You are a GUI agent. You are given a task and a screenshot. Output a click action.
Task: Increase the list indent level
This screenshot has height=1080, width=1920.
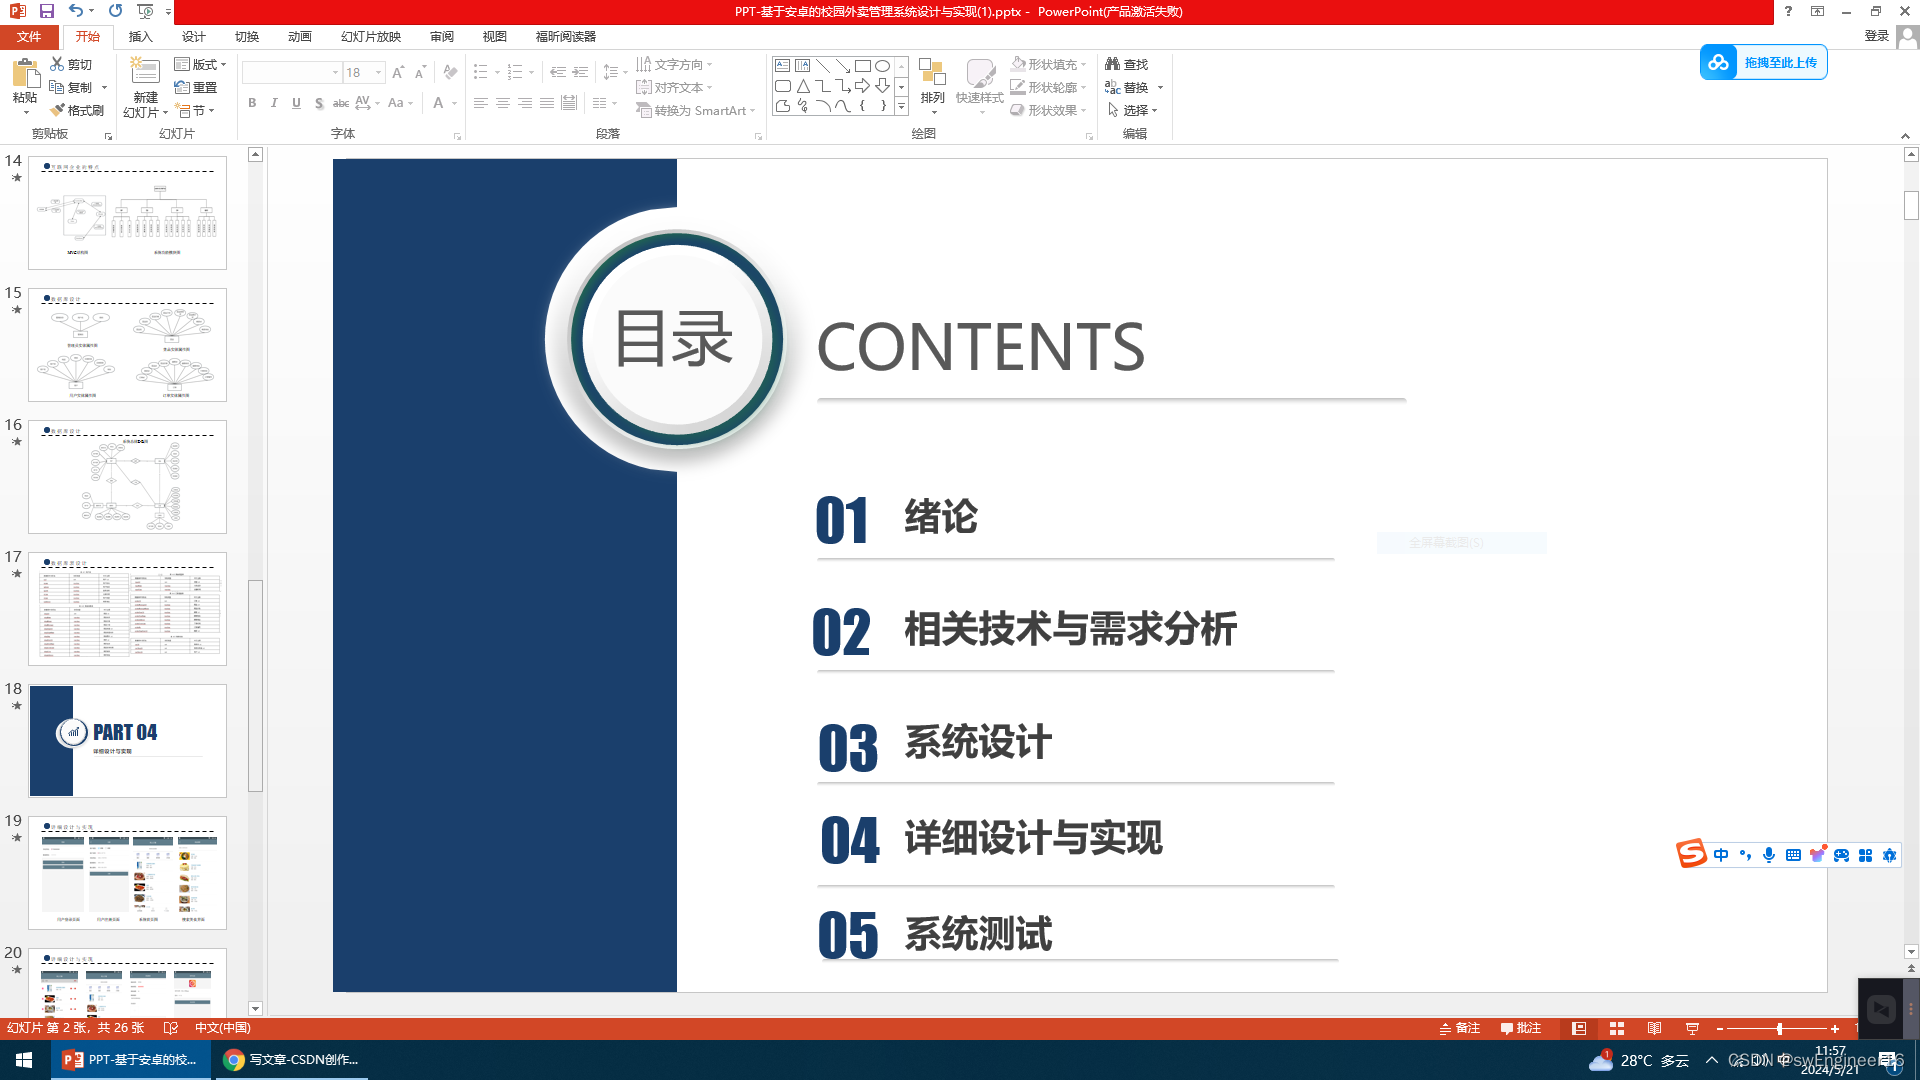[x=580, y=72]
